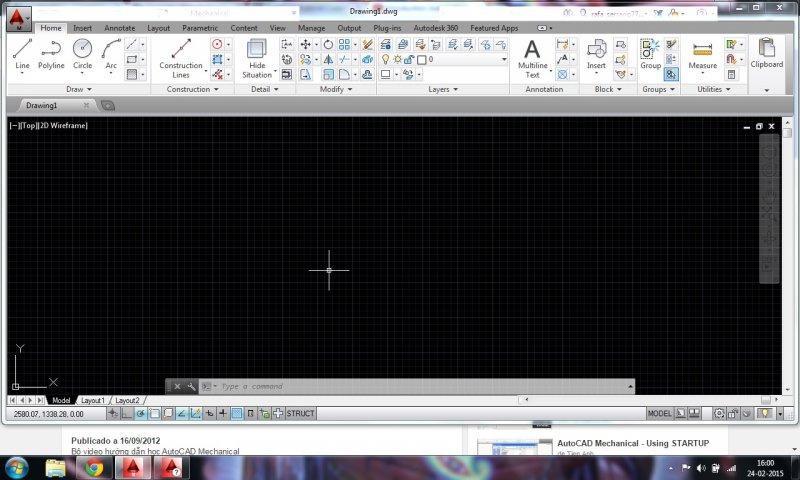Toggle the layer lock icon

[x=409, y=60]
